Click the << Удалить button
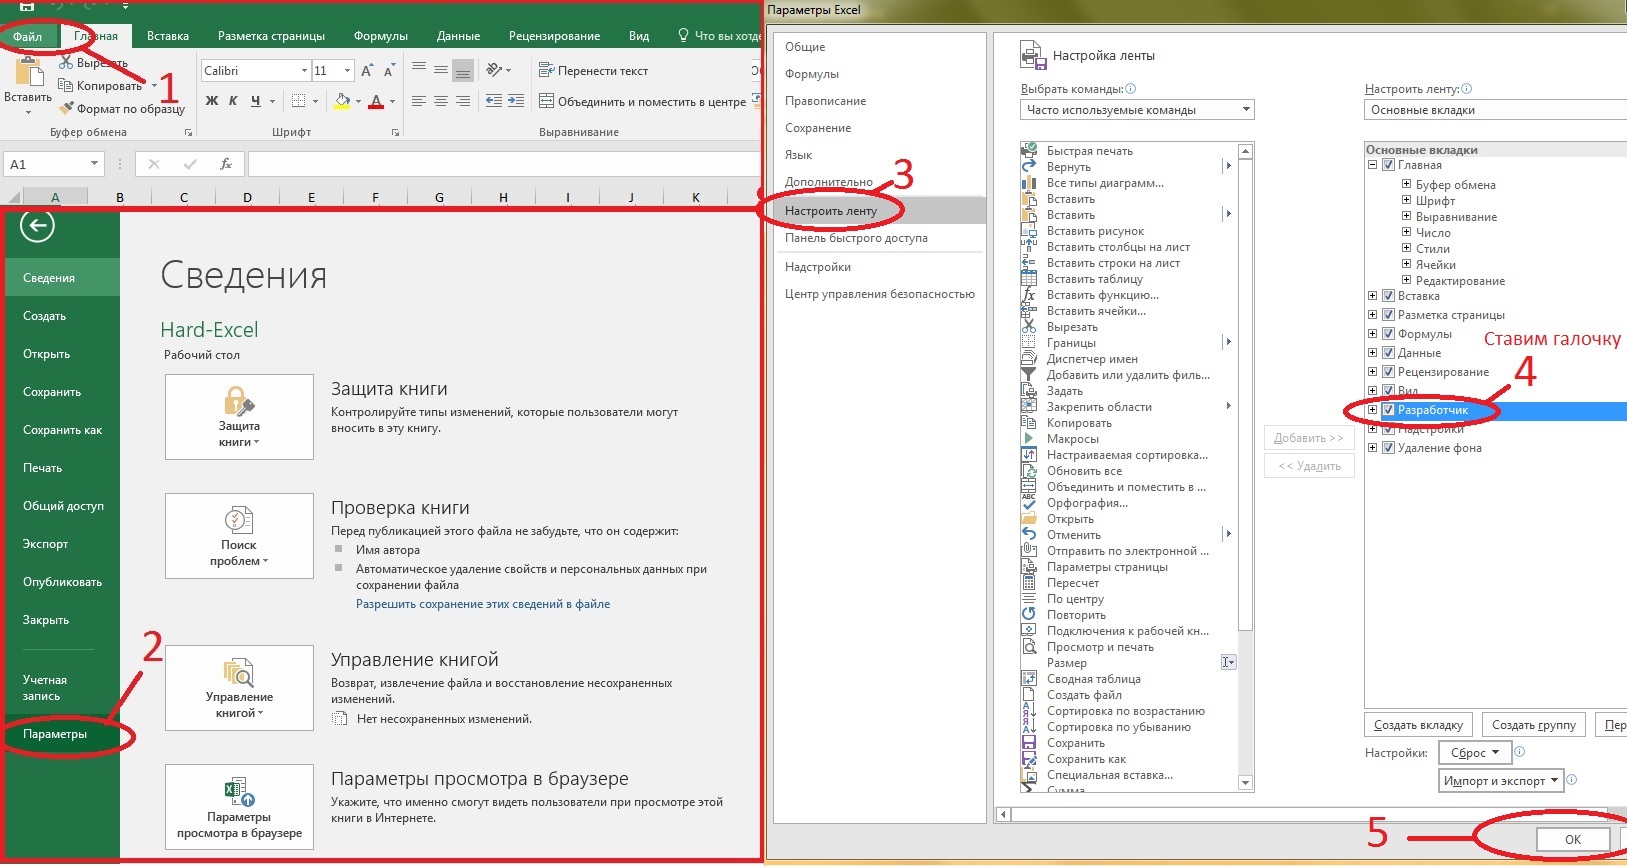Screen dimensions: 1627x868 click(x=1309, y=466)
